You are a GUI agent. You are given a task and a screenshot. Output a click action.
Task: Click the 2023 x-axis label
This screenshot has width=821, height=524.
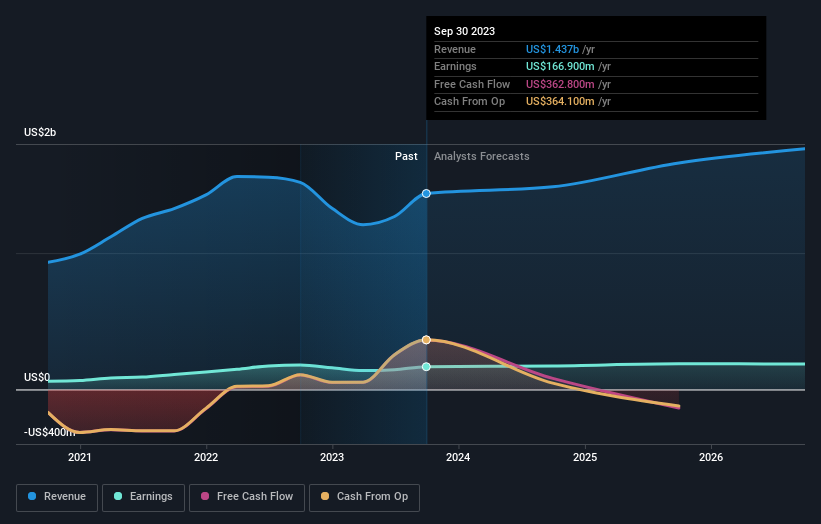(x=332, y=458)
